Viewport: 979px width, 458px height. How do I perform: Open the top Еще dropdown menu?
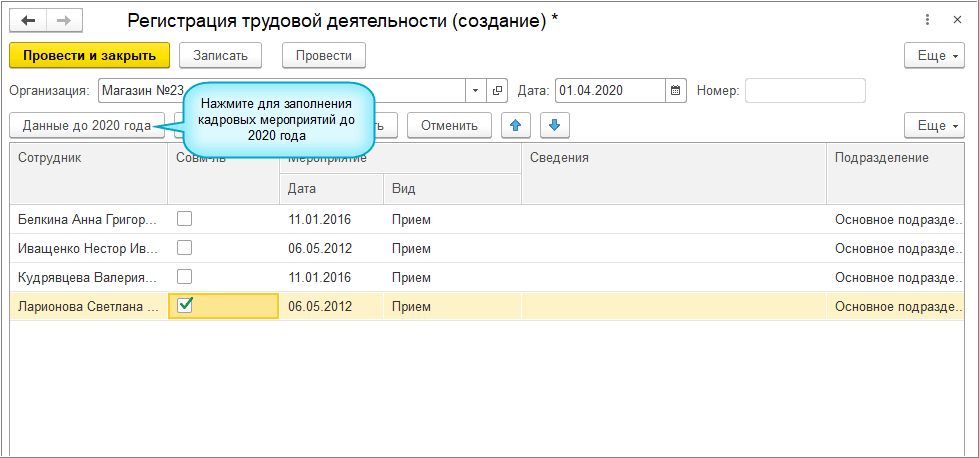coord(936,55)
